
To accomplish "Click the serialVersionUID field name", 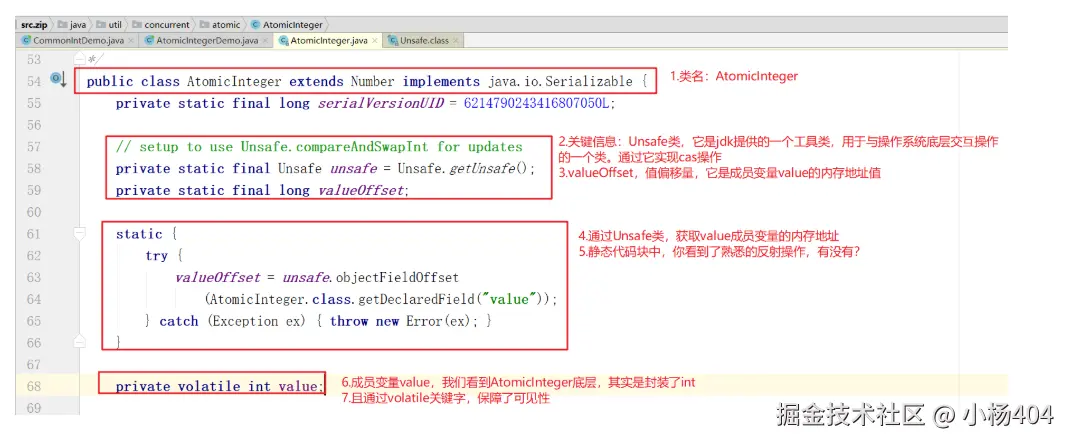I will (381, 103).
